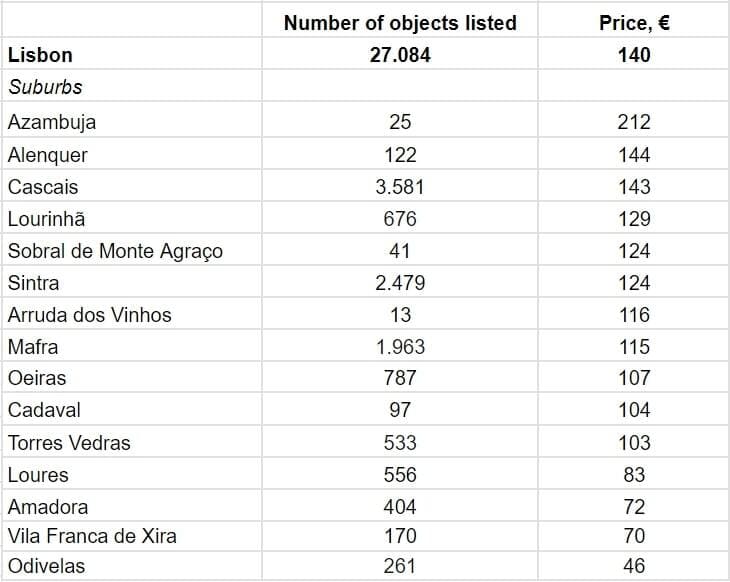Select the Lisbon row label cell
Screen dimensions: 730x582
tap(40, 54)
